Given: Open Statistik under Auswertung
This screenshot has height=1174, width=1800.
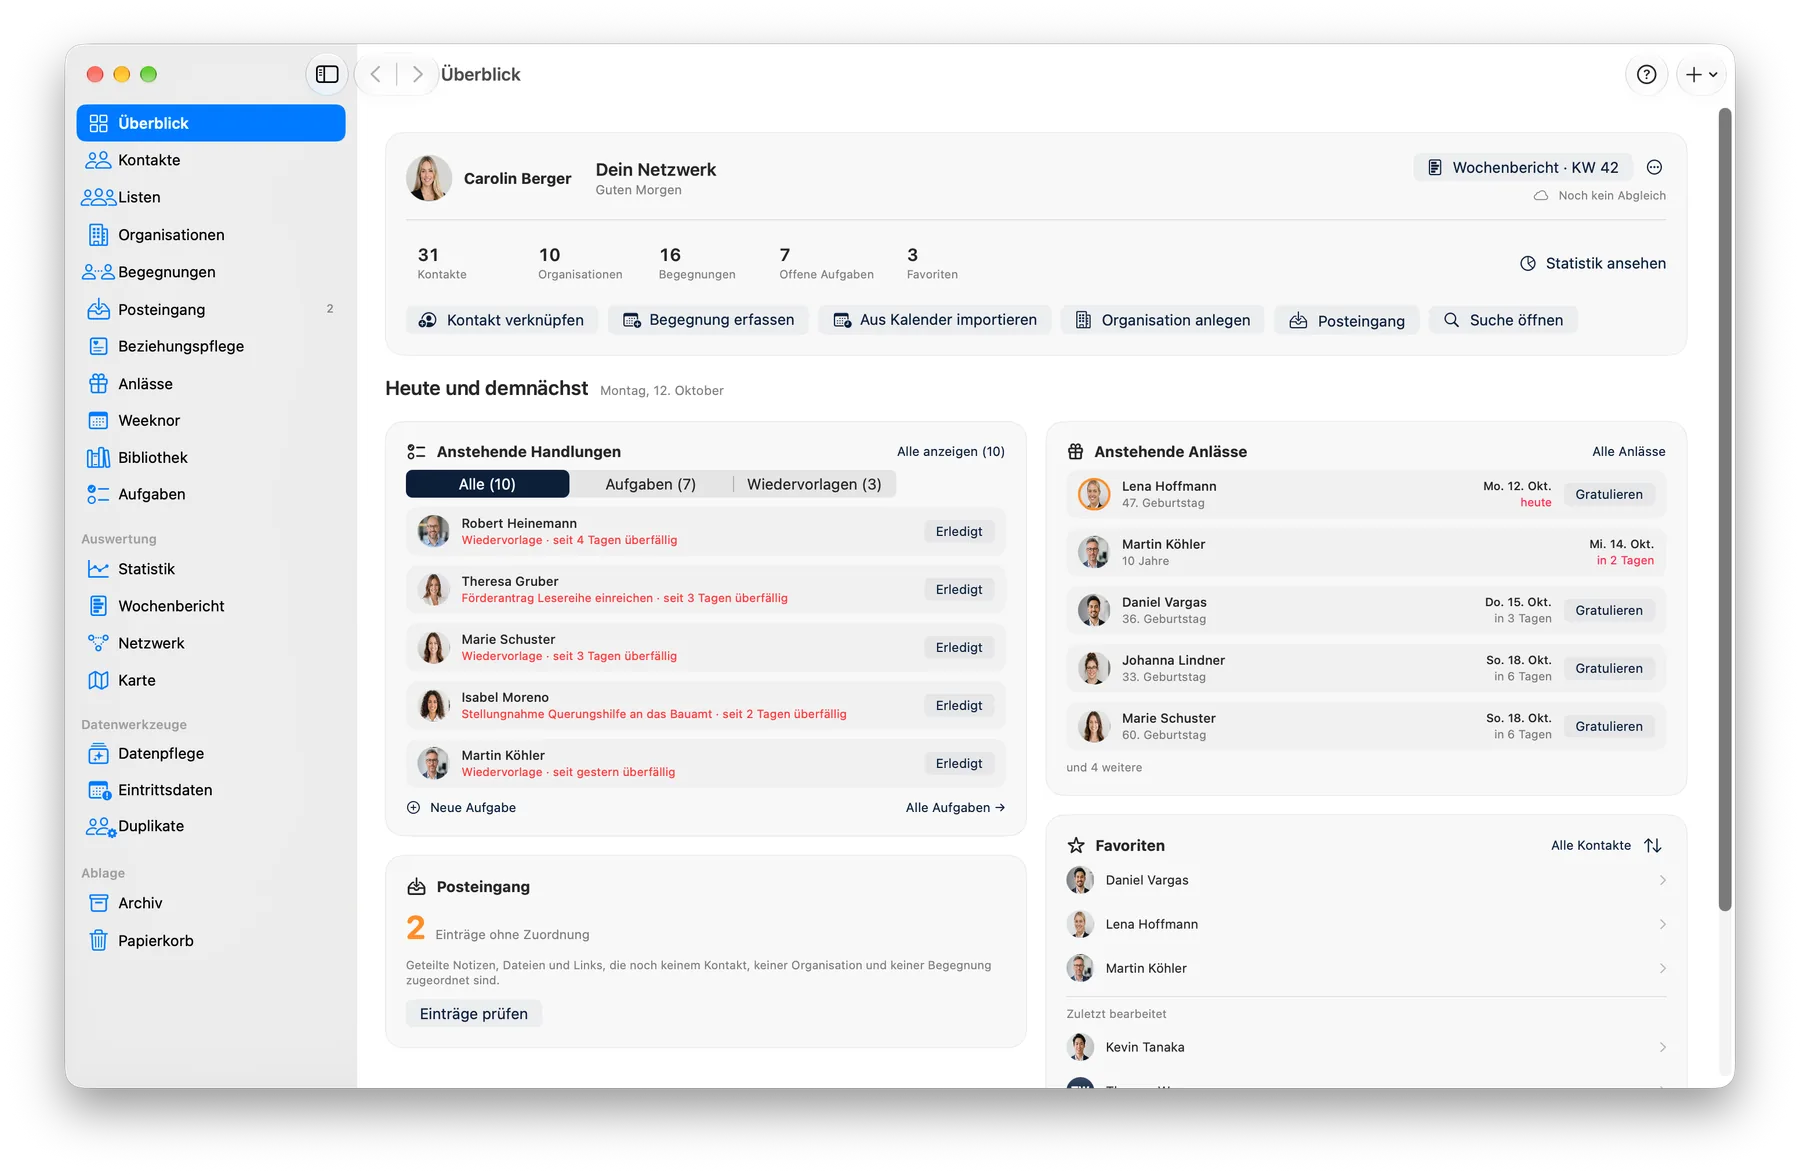Looking at the screenshot, I should pyautogui.click(x=211, y=569).
